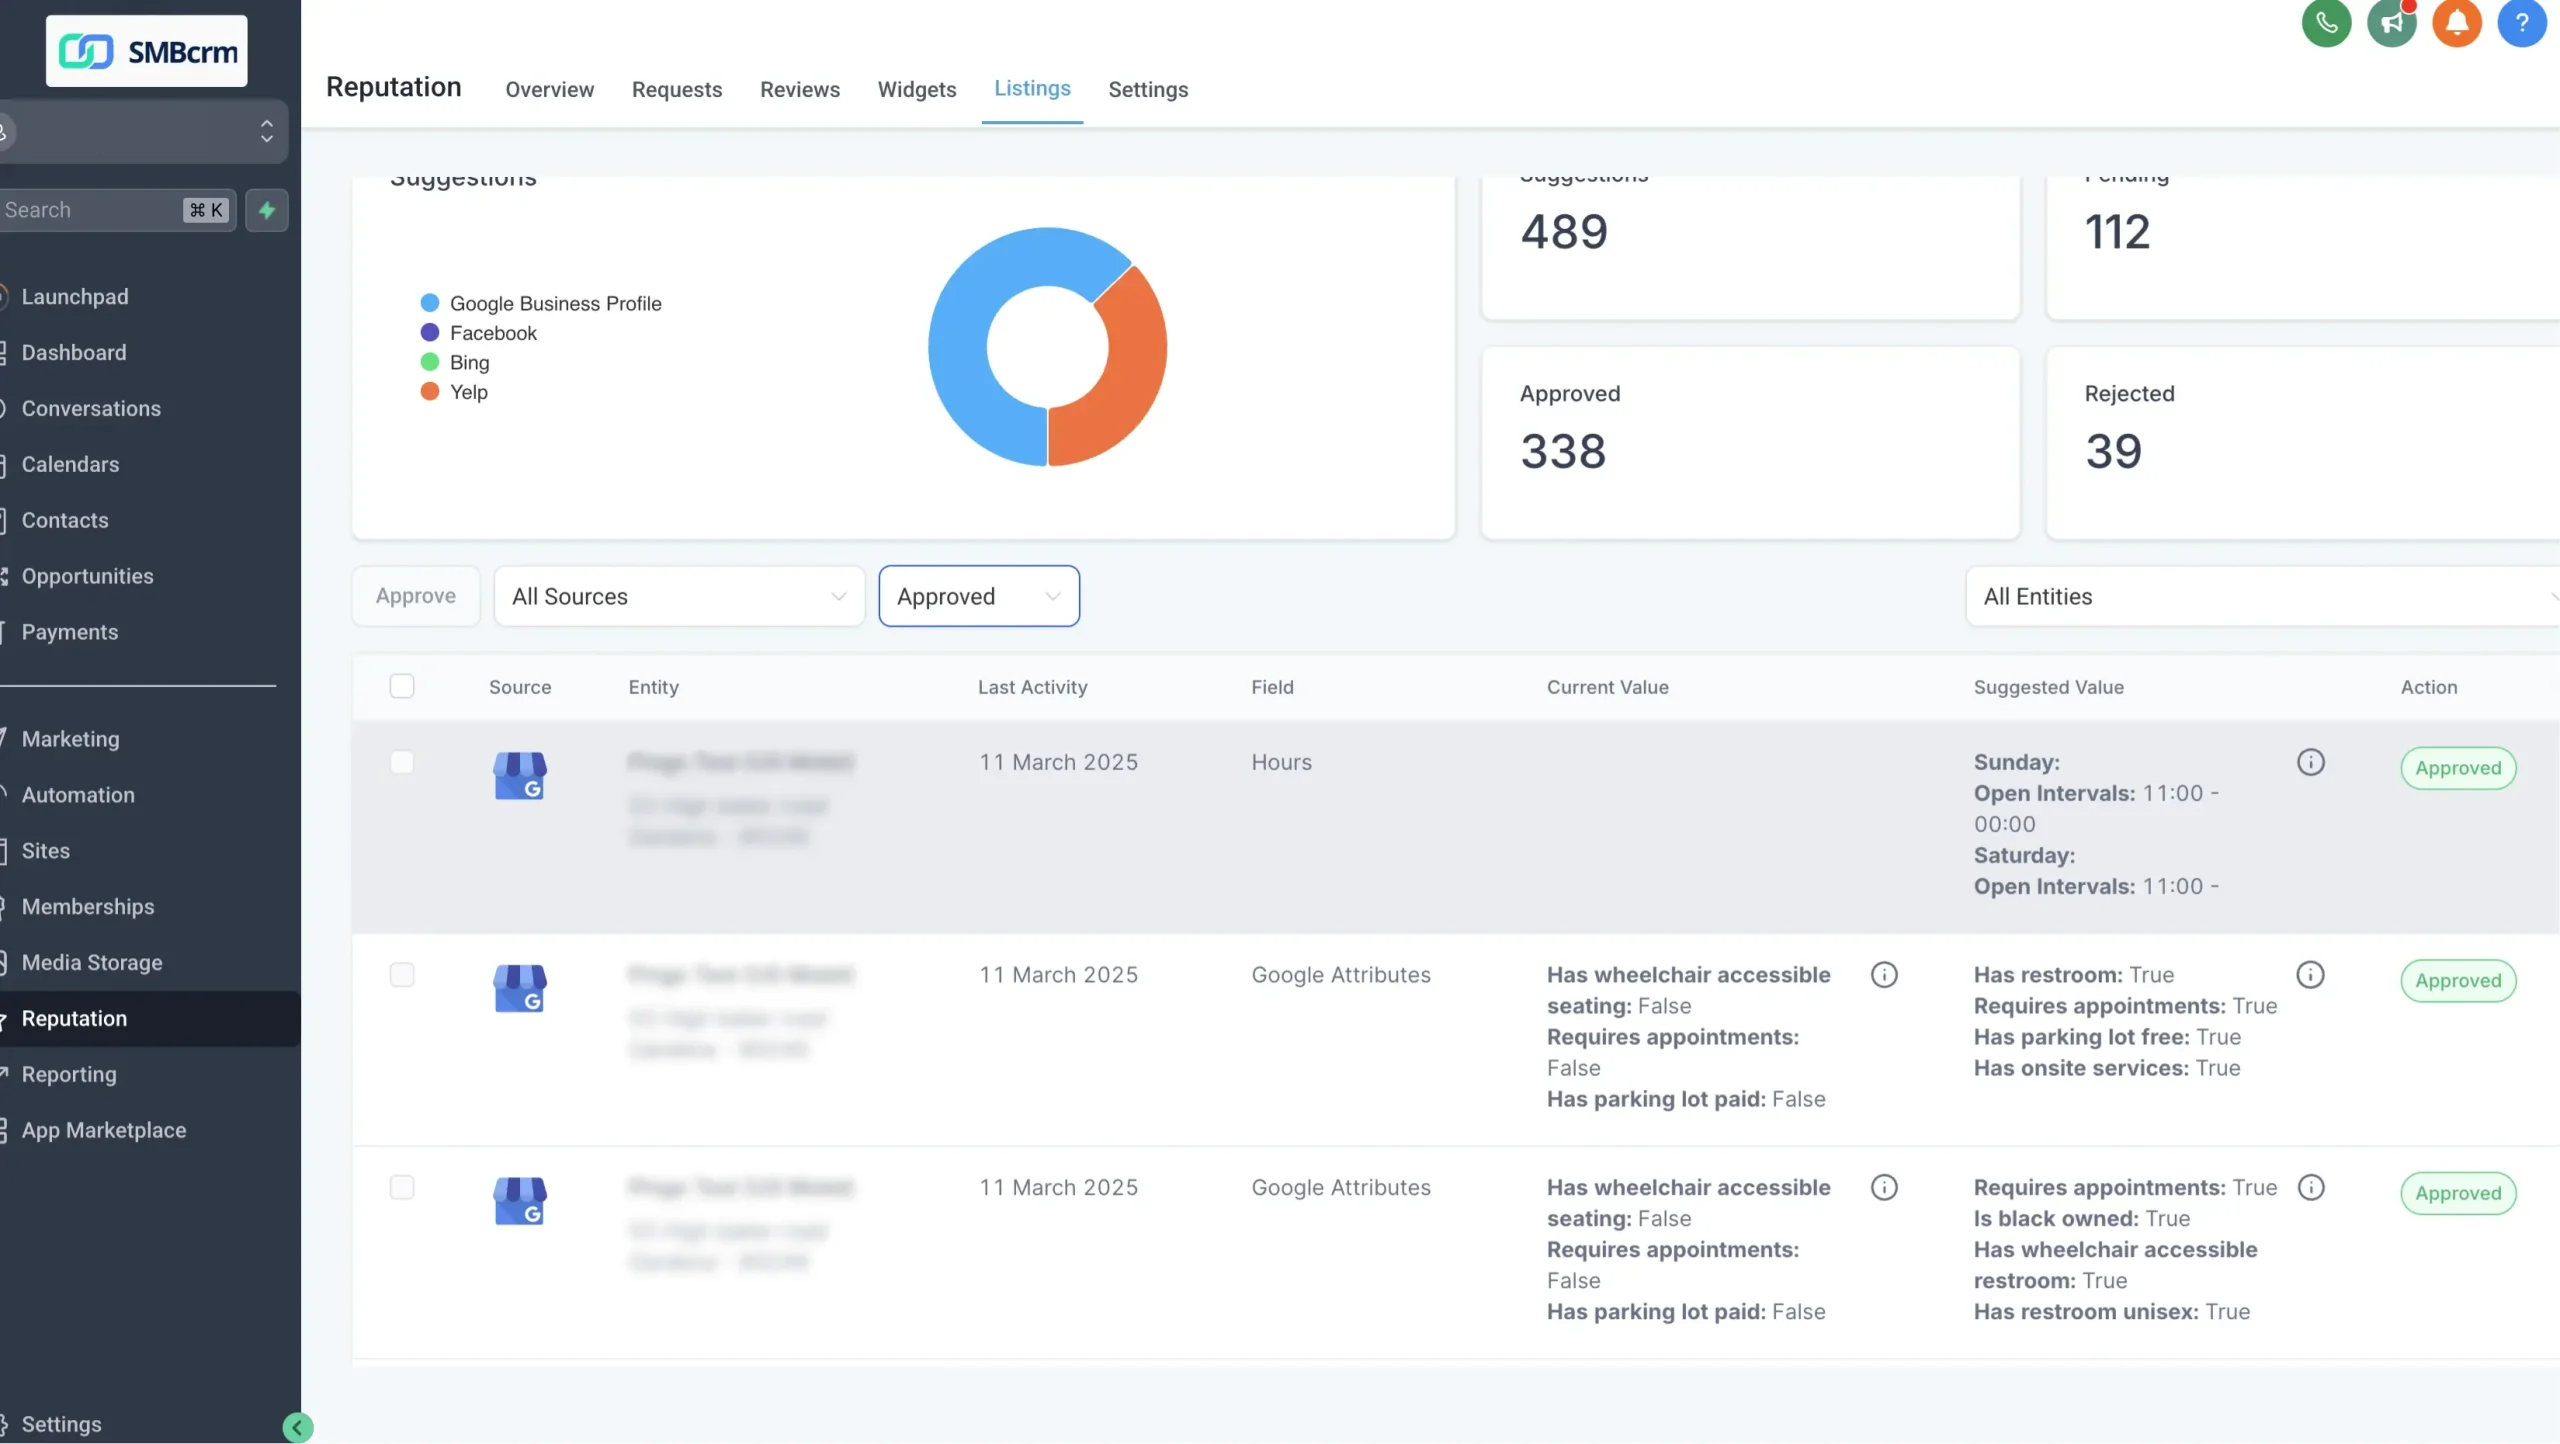2560x1444 pixels.
Task: Click Facebook purple legend dot
Action: tap(430, 333)
